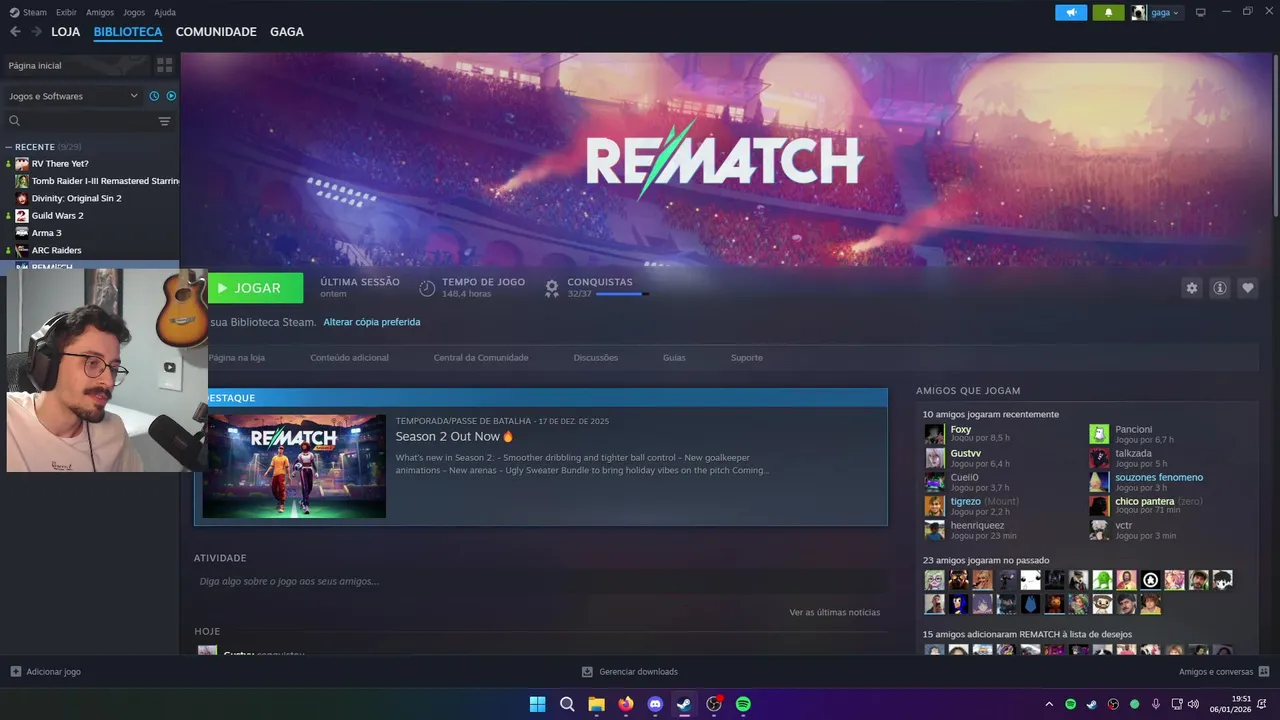This screenshot has width=1280, height=720.
Task: Open the conquistas trophy icon
Action: pyautogui.click(x=551, y=288)
